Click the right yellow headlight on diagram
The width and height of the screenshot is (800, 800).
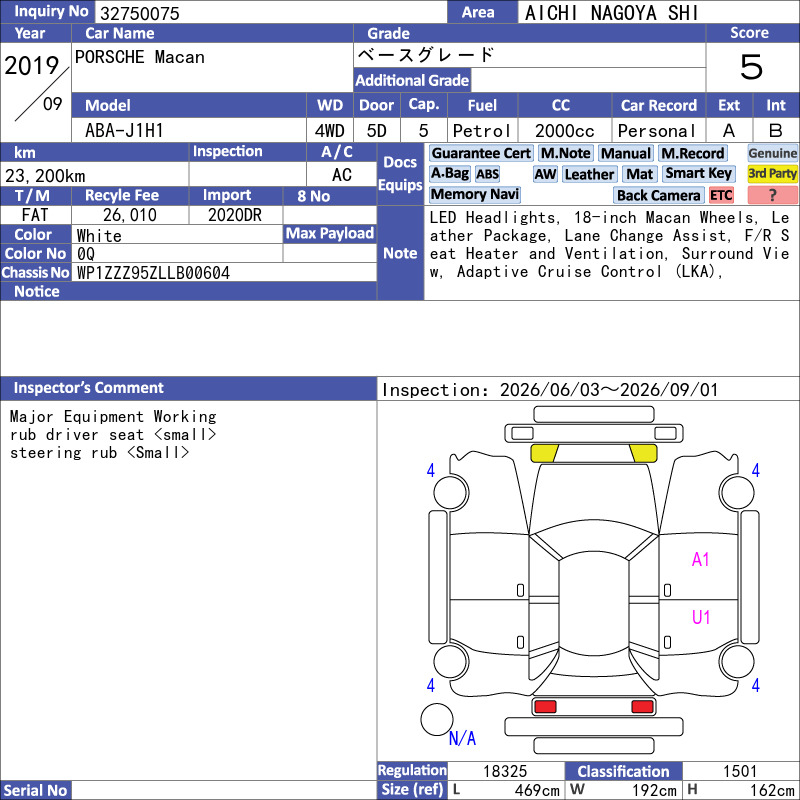[643, 453]
